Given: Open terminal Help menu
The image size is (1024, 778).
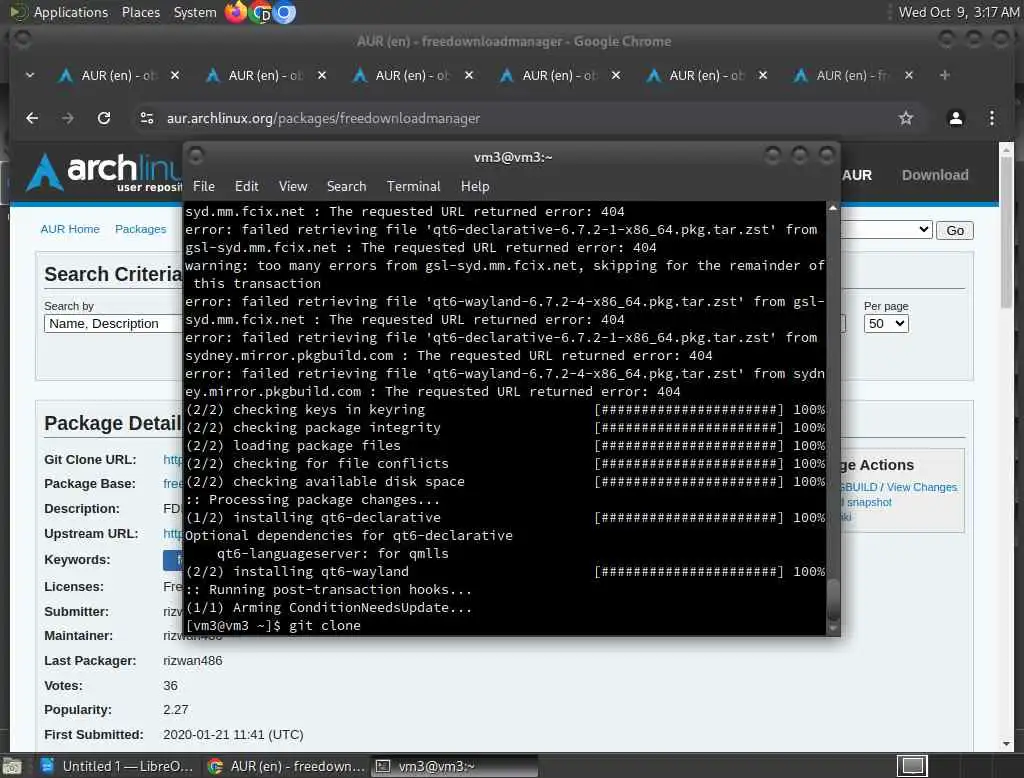Looking at the screenshot, I should click(x=475, y=186).
